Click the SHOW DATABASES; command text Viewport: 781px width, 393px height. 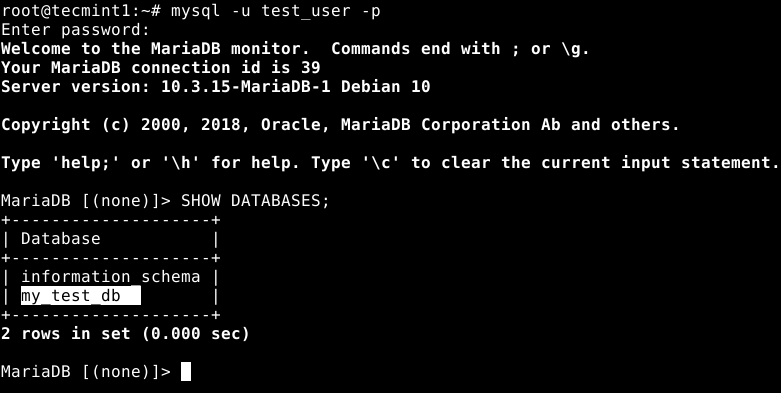pyautogui.click(x=255, y=200)
